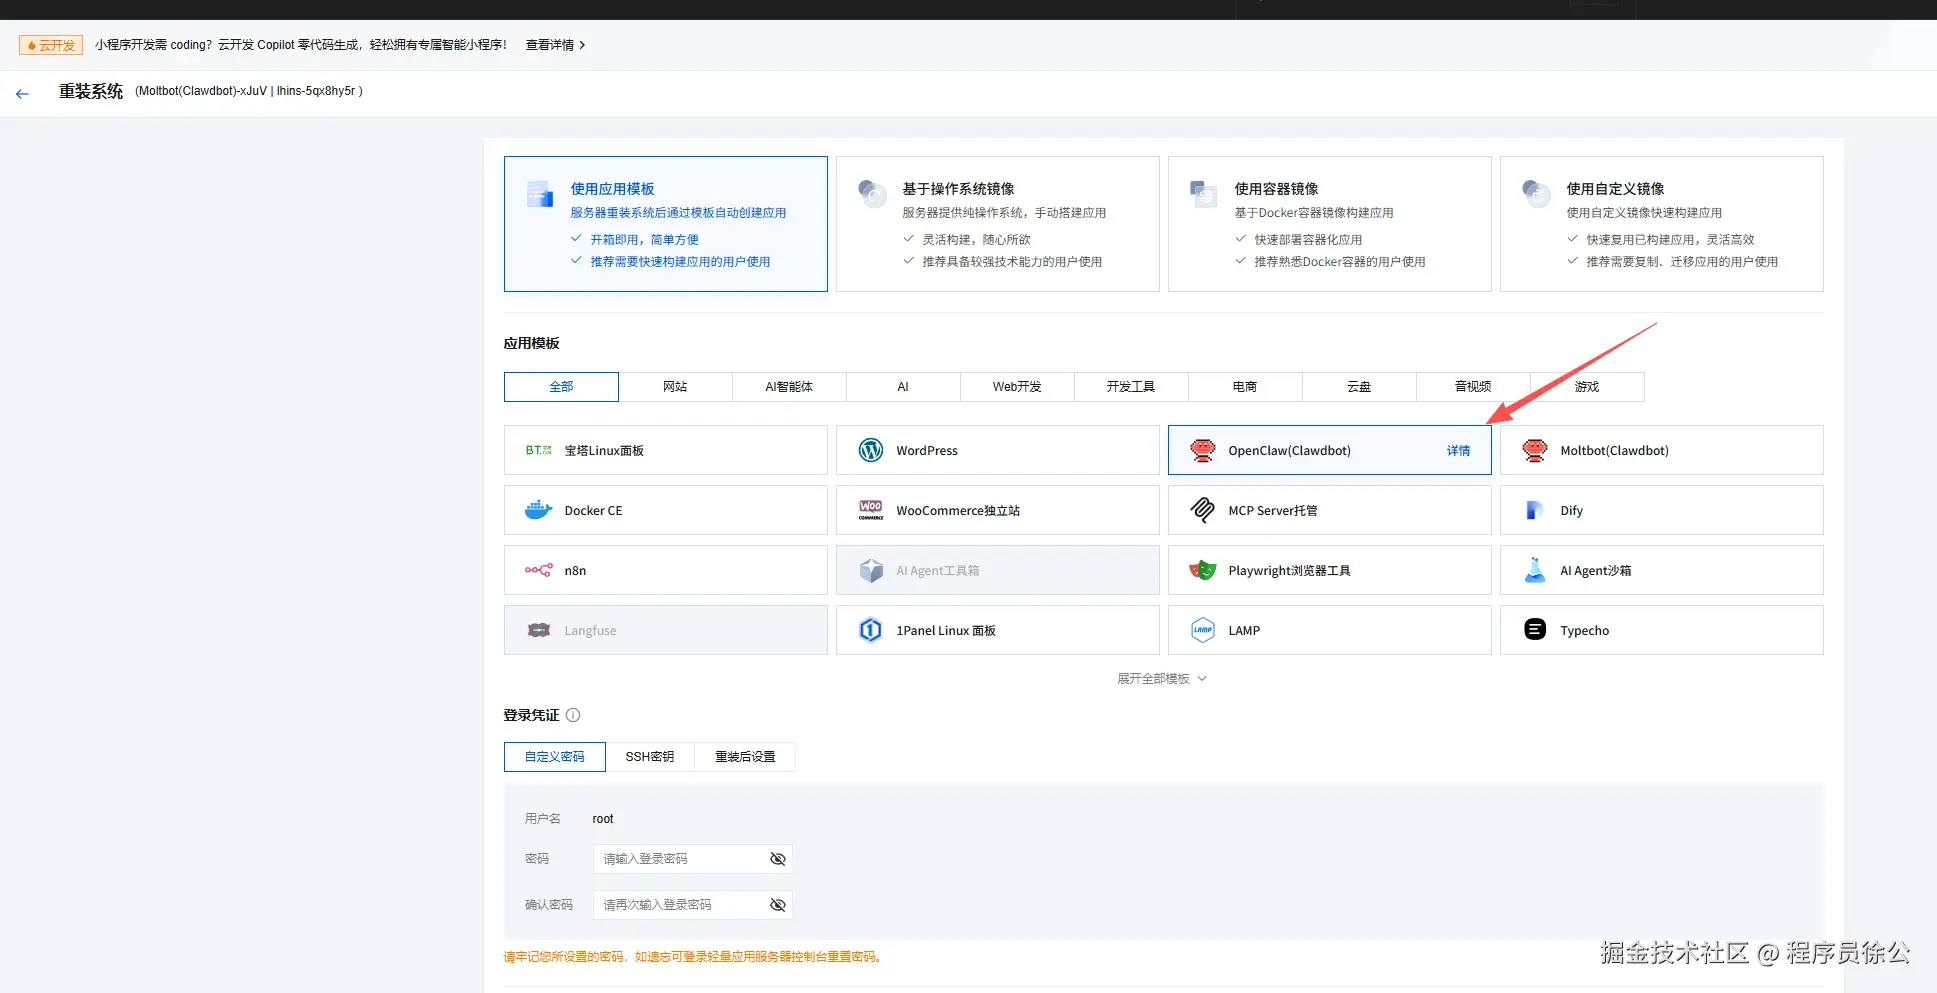Screen dimensions: 1937x993
Task: Open the 云盘 category tab
Action: click(x=1359, y=387)
